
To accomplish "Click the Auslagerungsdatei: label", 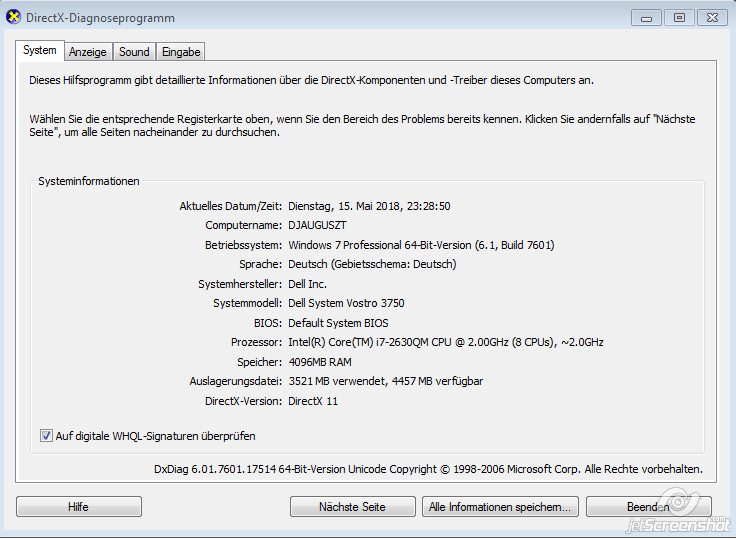I will point(236,381).
